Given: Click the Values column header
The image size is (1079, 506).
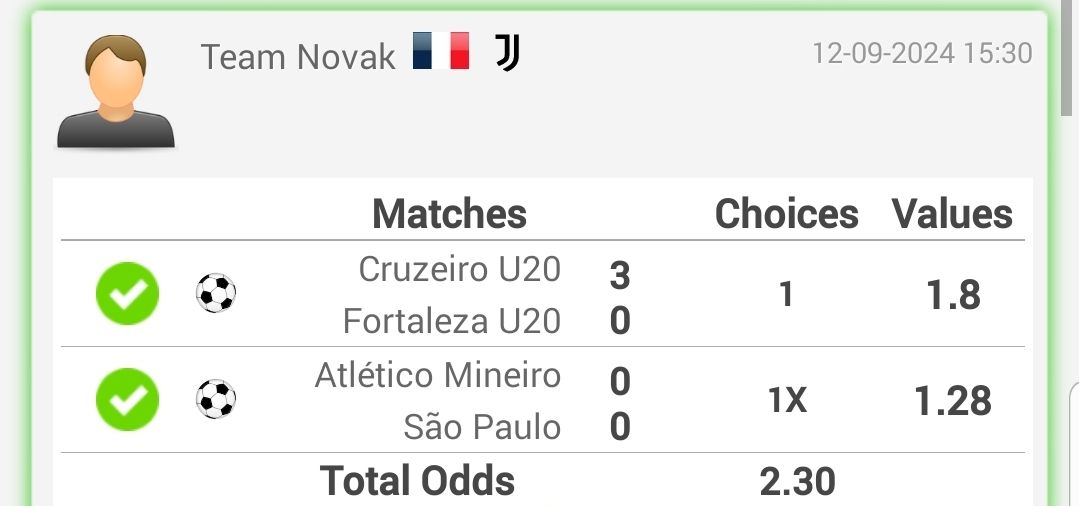Looking at the screenshot, I should (x=952, y=213).
